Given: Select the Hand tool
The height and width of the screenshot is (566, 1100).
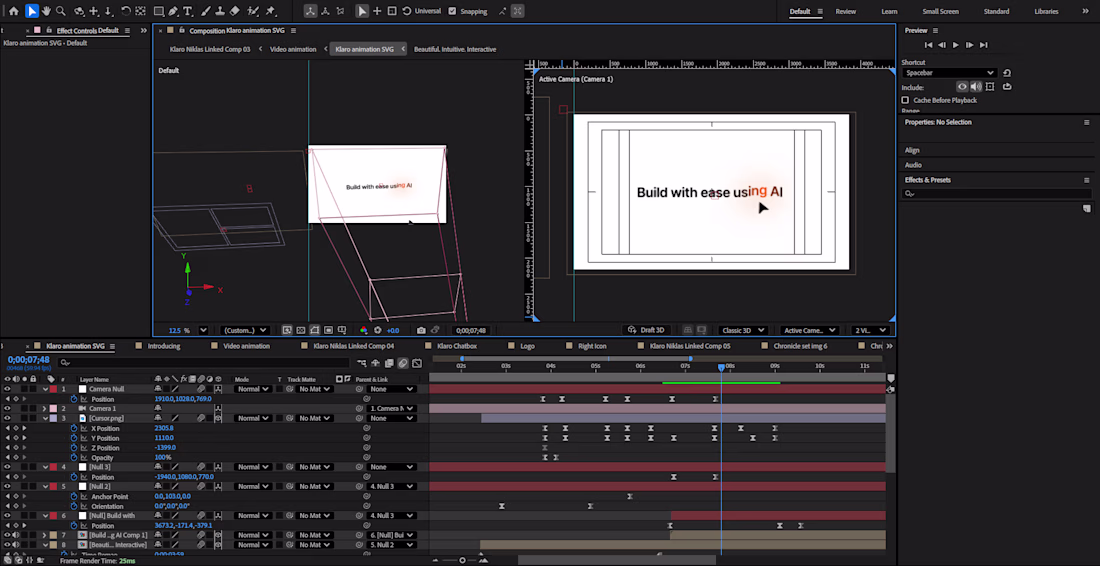Looking at the screenshot, I should tap(46, 11).
